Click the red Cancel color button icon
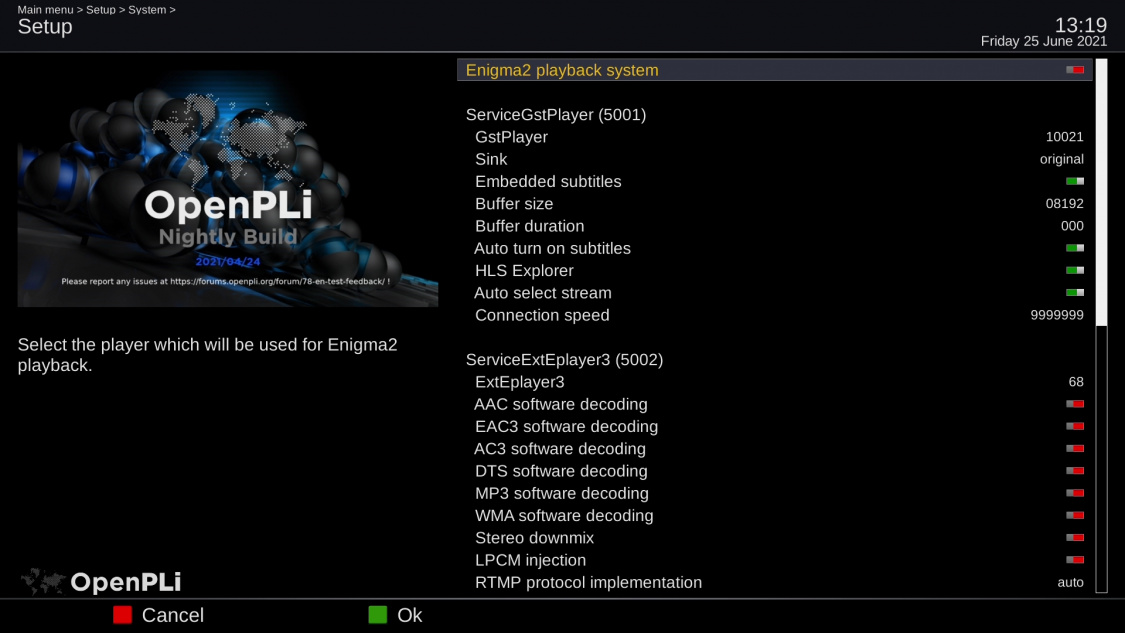Screen dimensions: 1125x633 122,615
